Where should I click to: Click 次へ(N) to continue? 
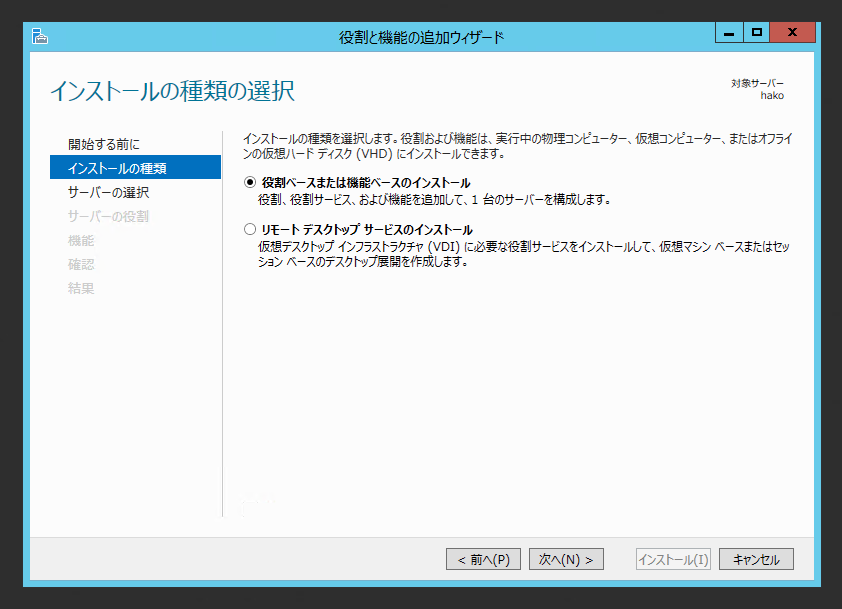click(566, 559)
